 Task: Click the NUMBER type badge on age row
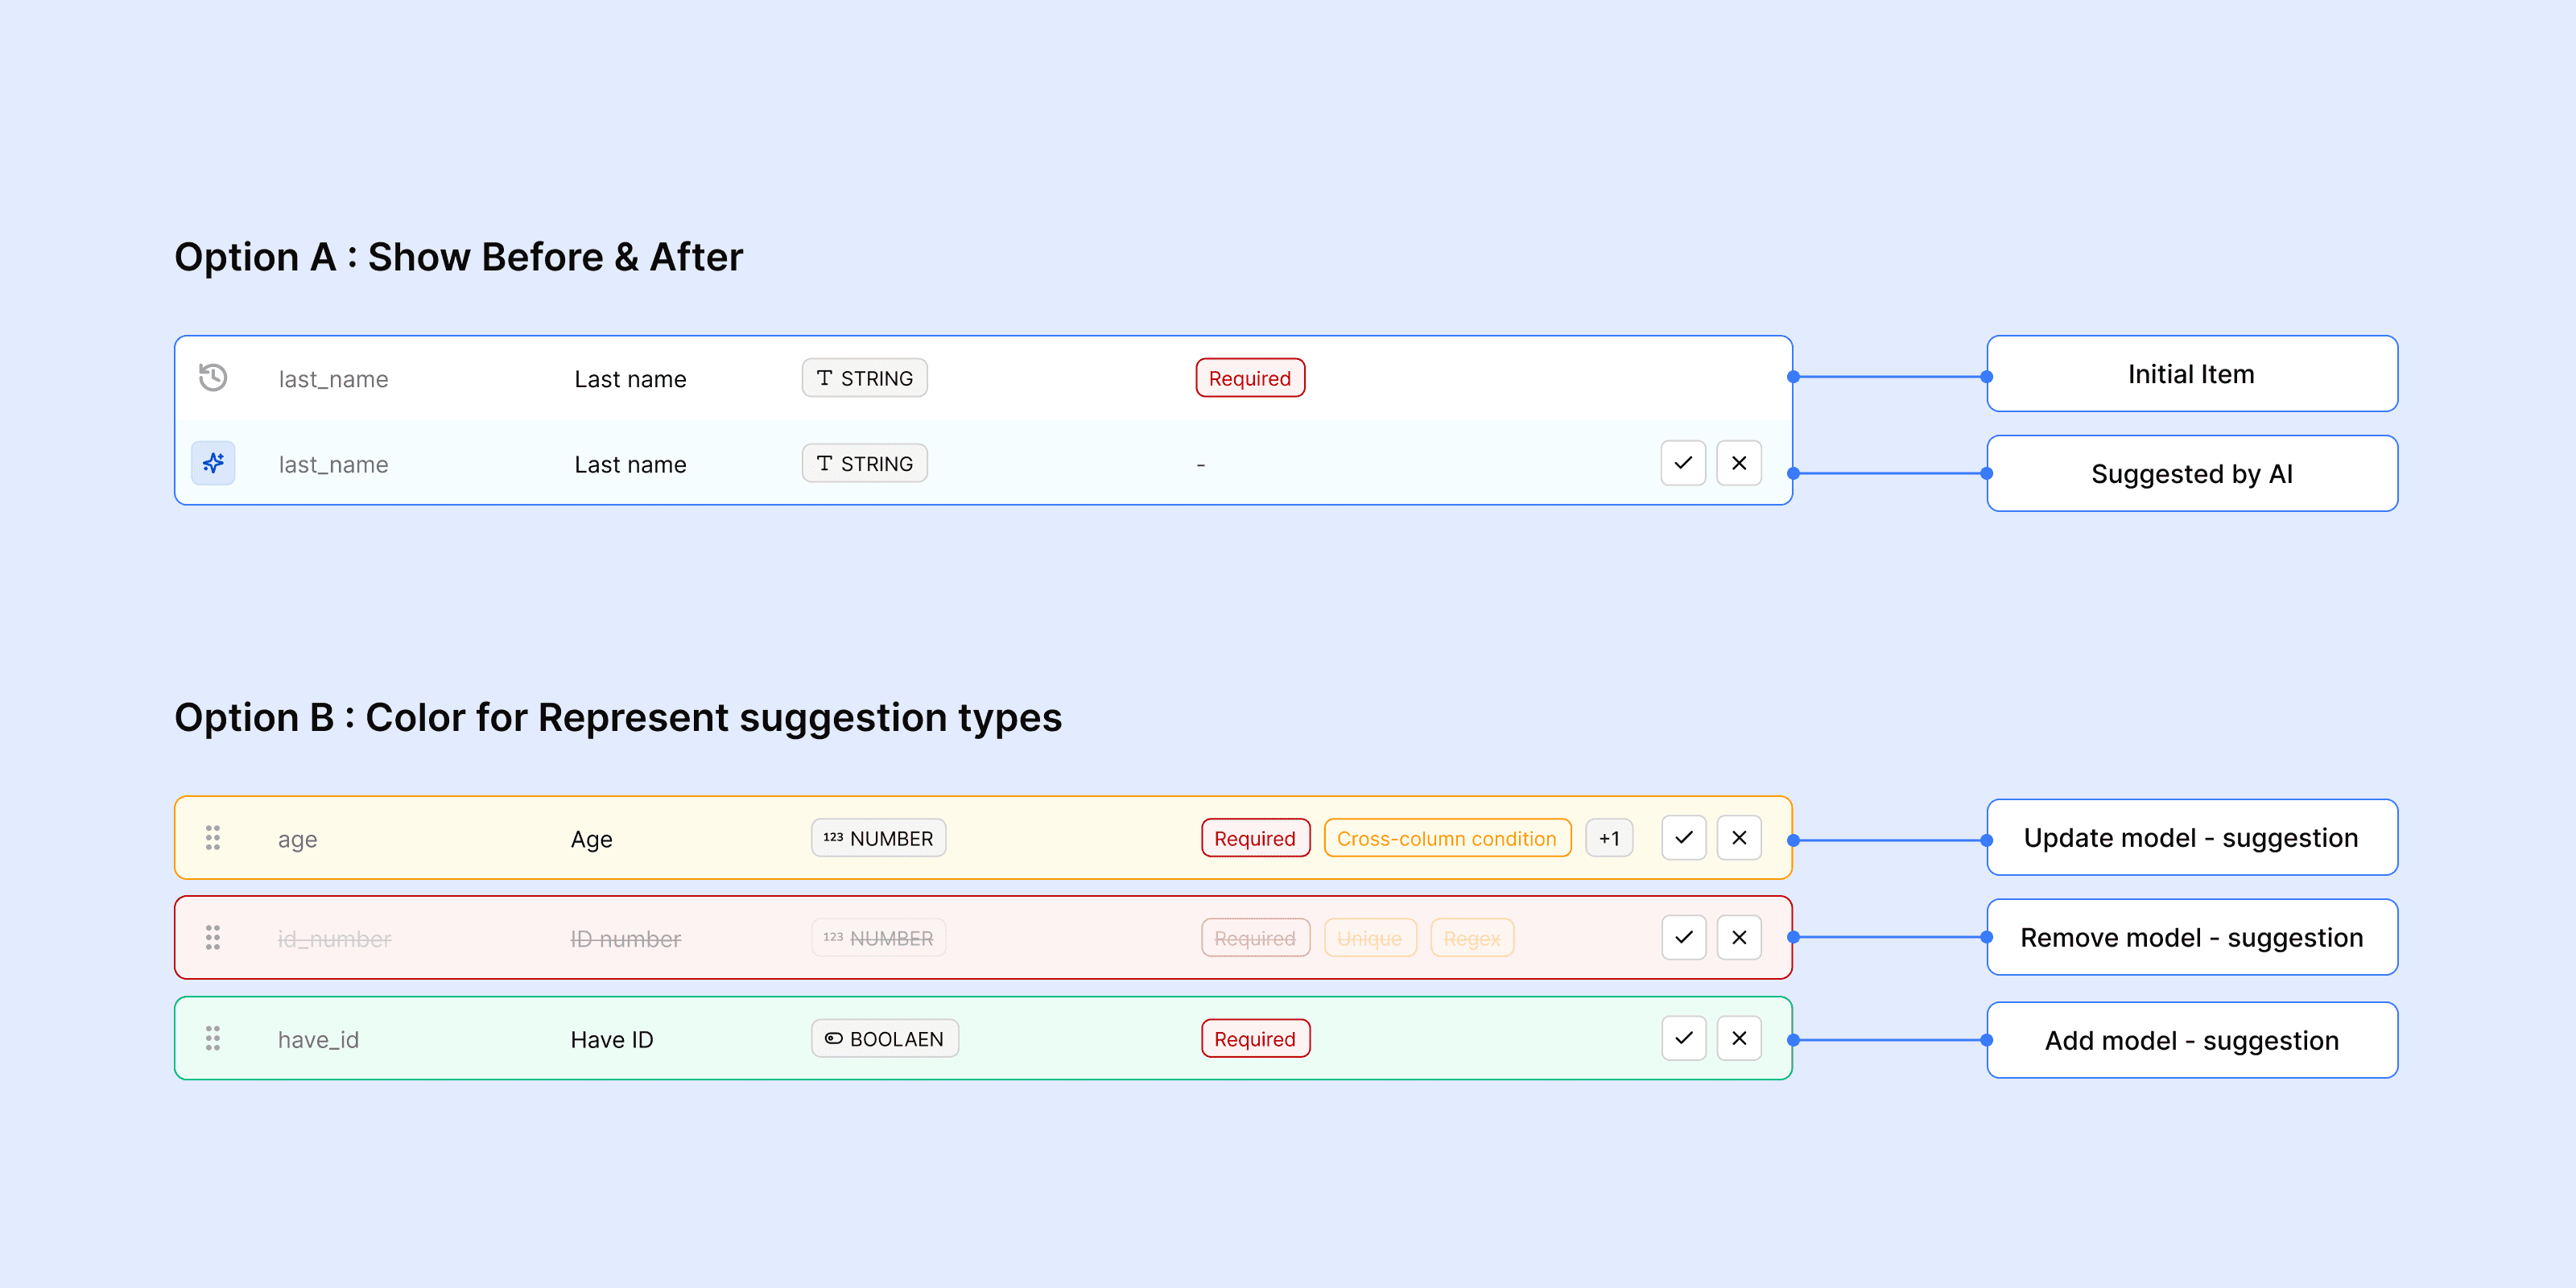point(878,838)
